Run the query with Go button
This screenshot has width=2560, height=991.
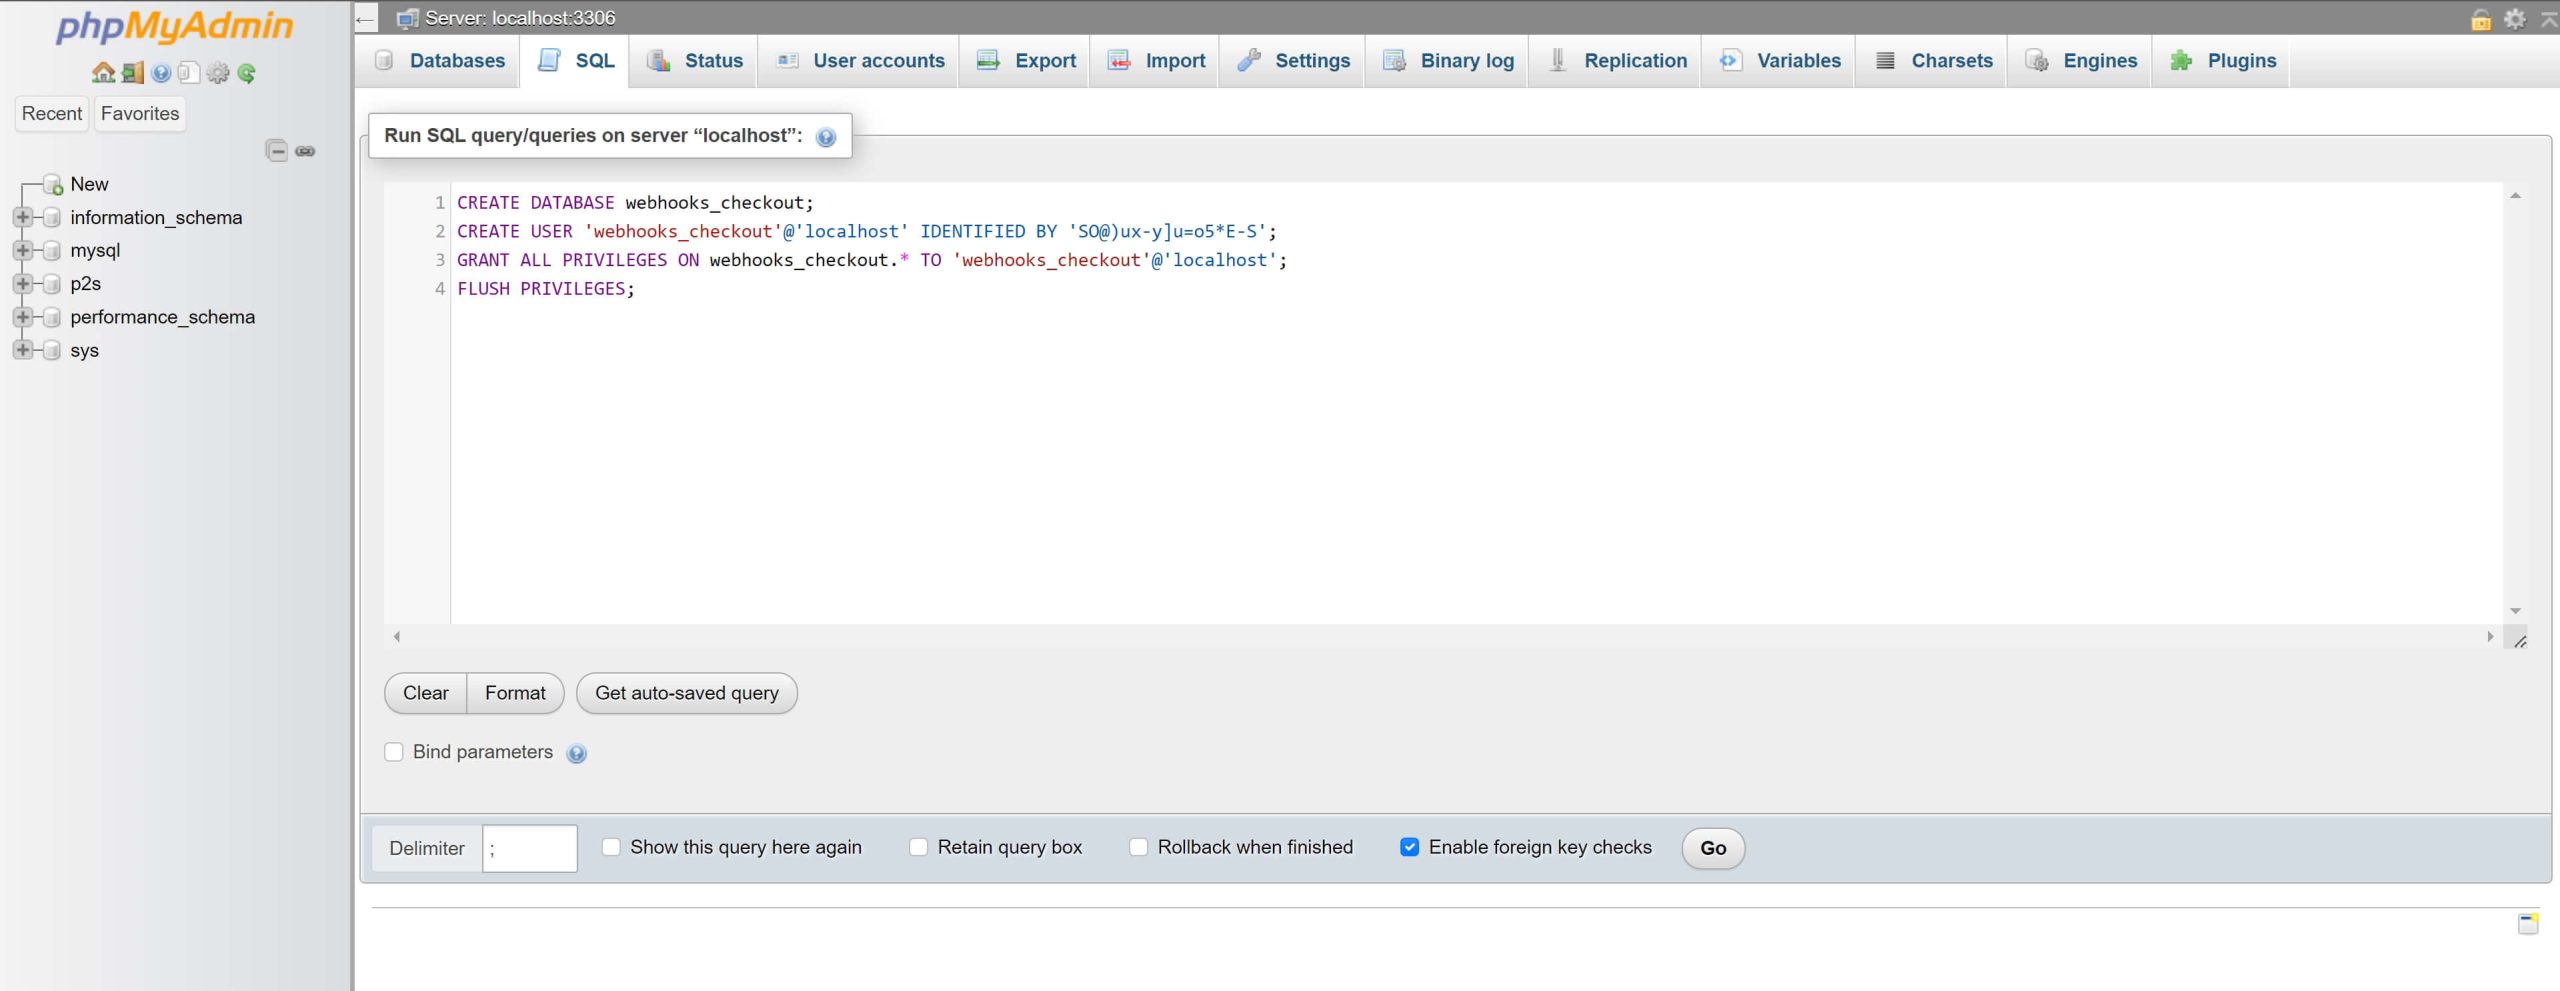click(x=1713, y=848)
